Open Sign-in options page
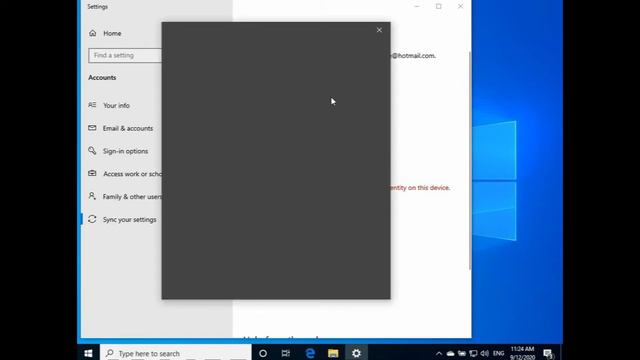 click(x=125, y=151)
